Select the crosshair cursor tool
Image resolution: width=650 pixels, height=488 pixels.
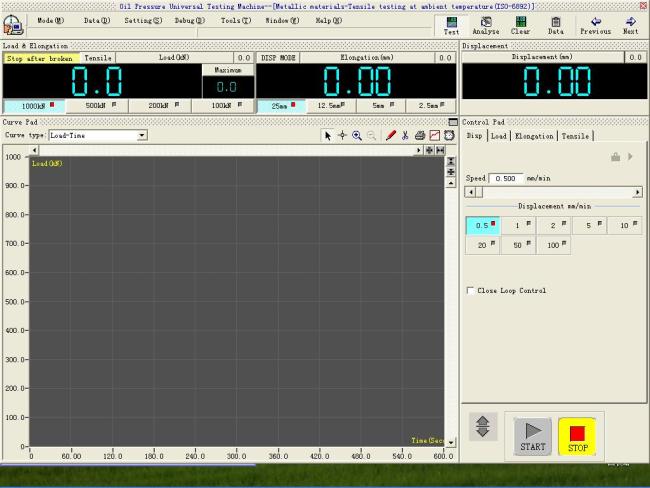tap(342, 135)
